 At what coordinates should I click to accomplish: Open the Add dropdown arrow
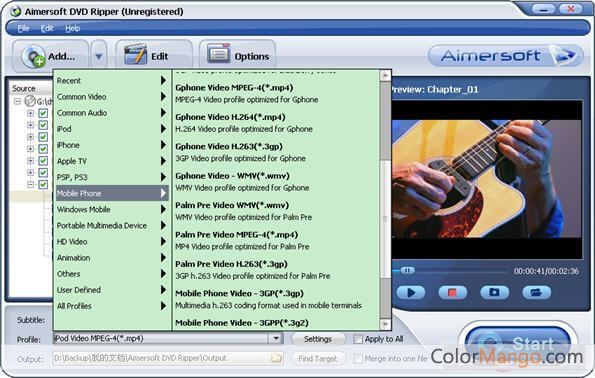tap(99, 56)
